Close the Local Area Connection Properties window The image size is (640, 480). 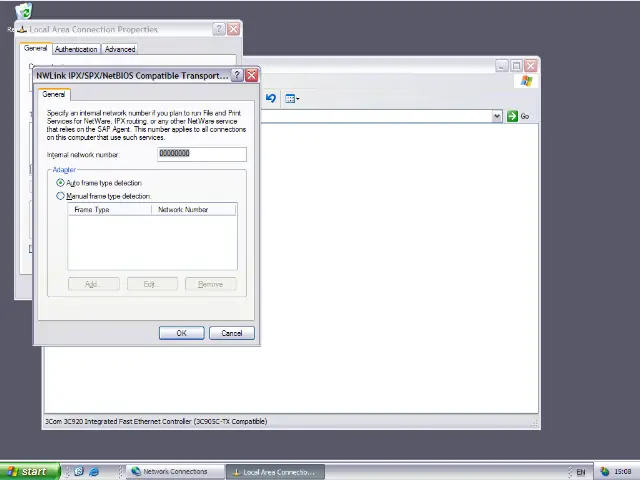[x=233, y=29]
